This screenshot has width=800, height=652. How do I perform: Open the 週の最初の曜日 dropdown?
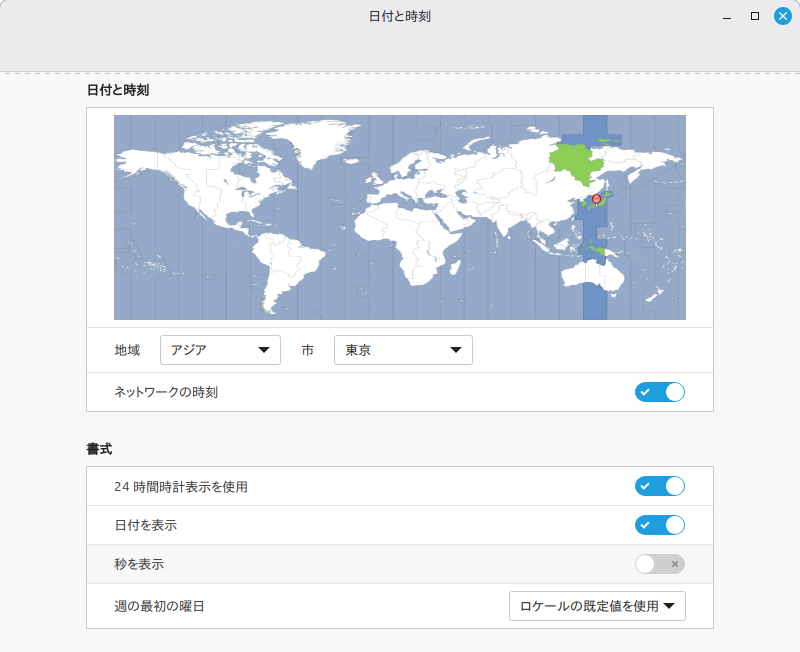597,606
